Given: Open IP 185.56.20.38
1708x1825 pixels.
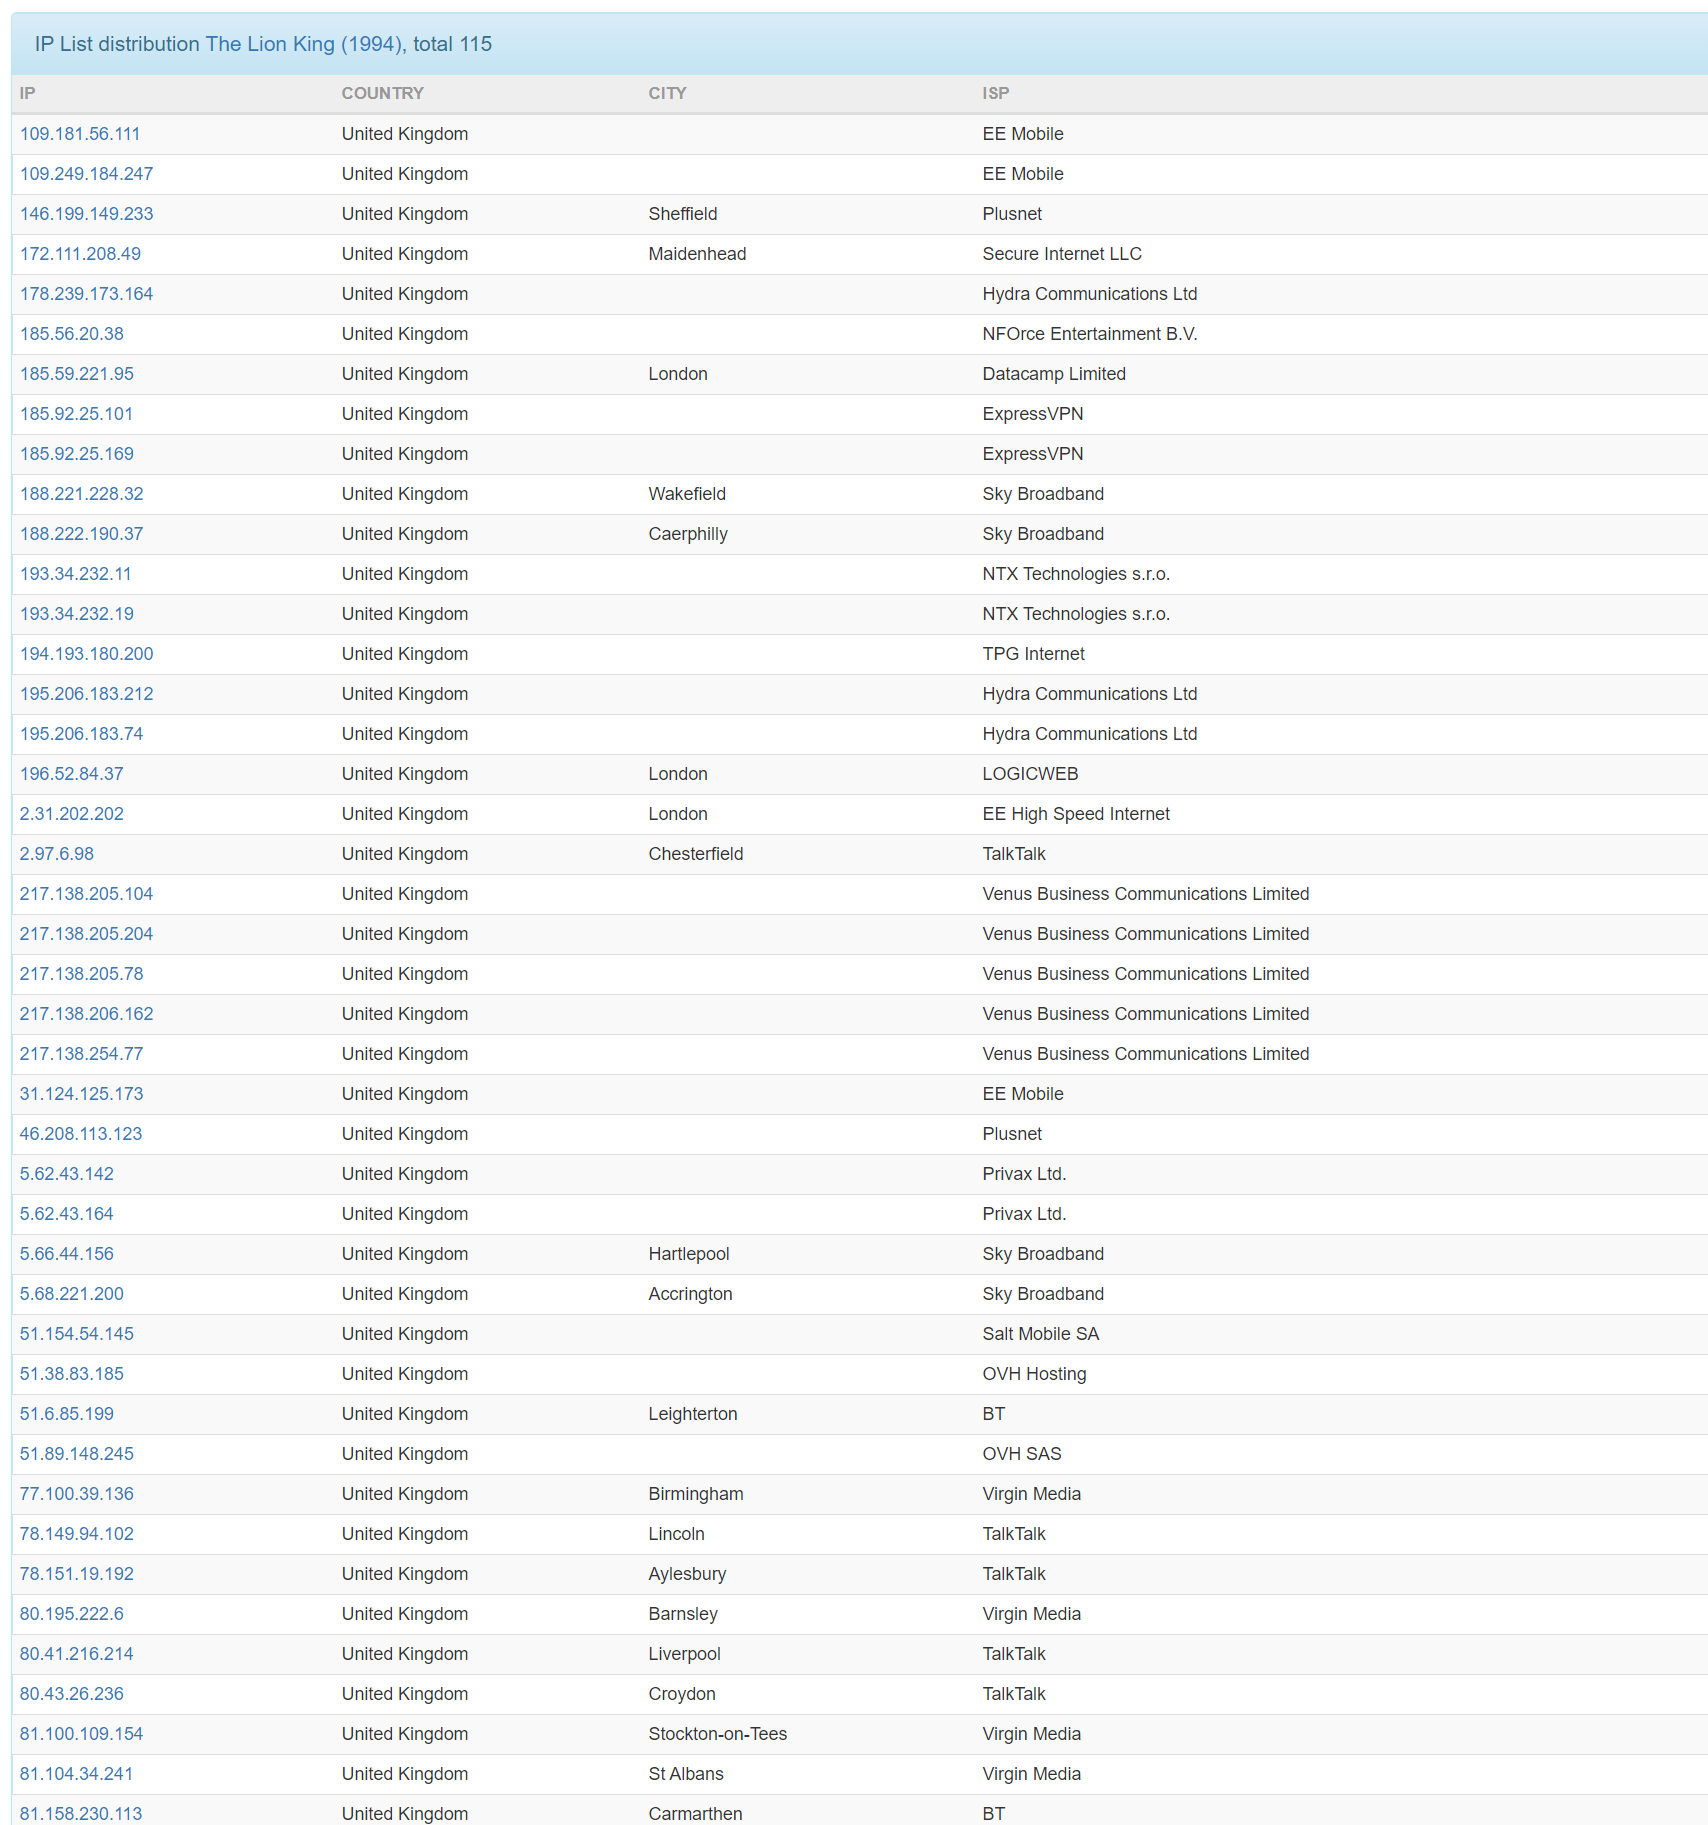Looking at the screenshot, I should coord(72,334).
